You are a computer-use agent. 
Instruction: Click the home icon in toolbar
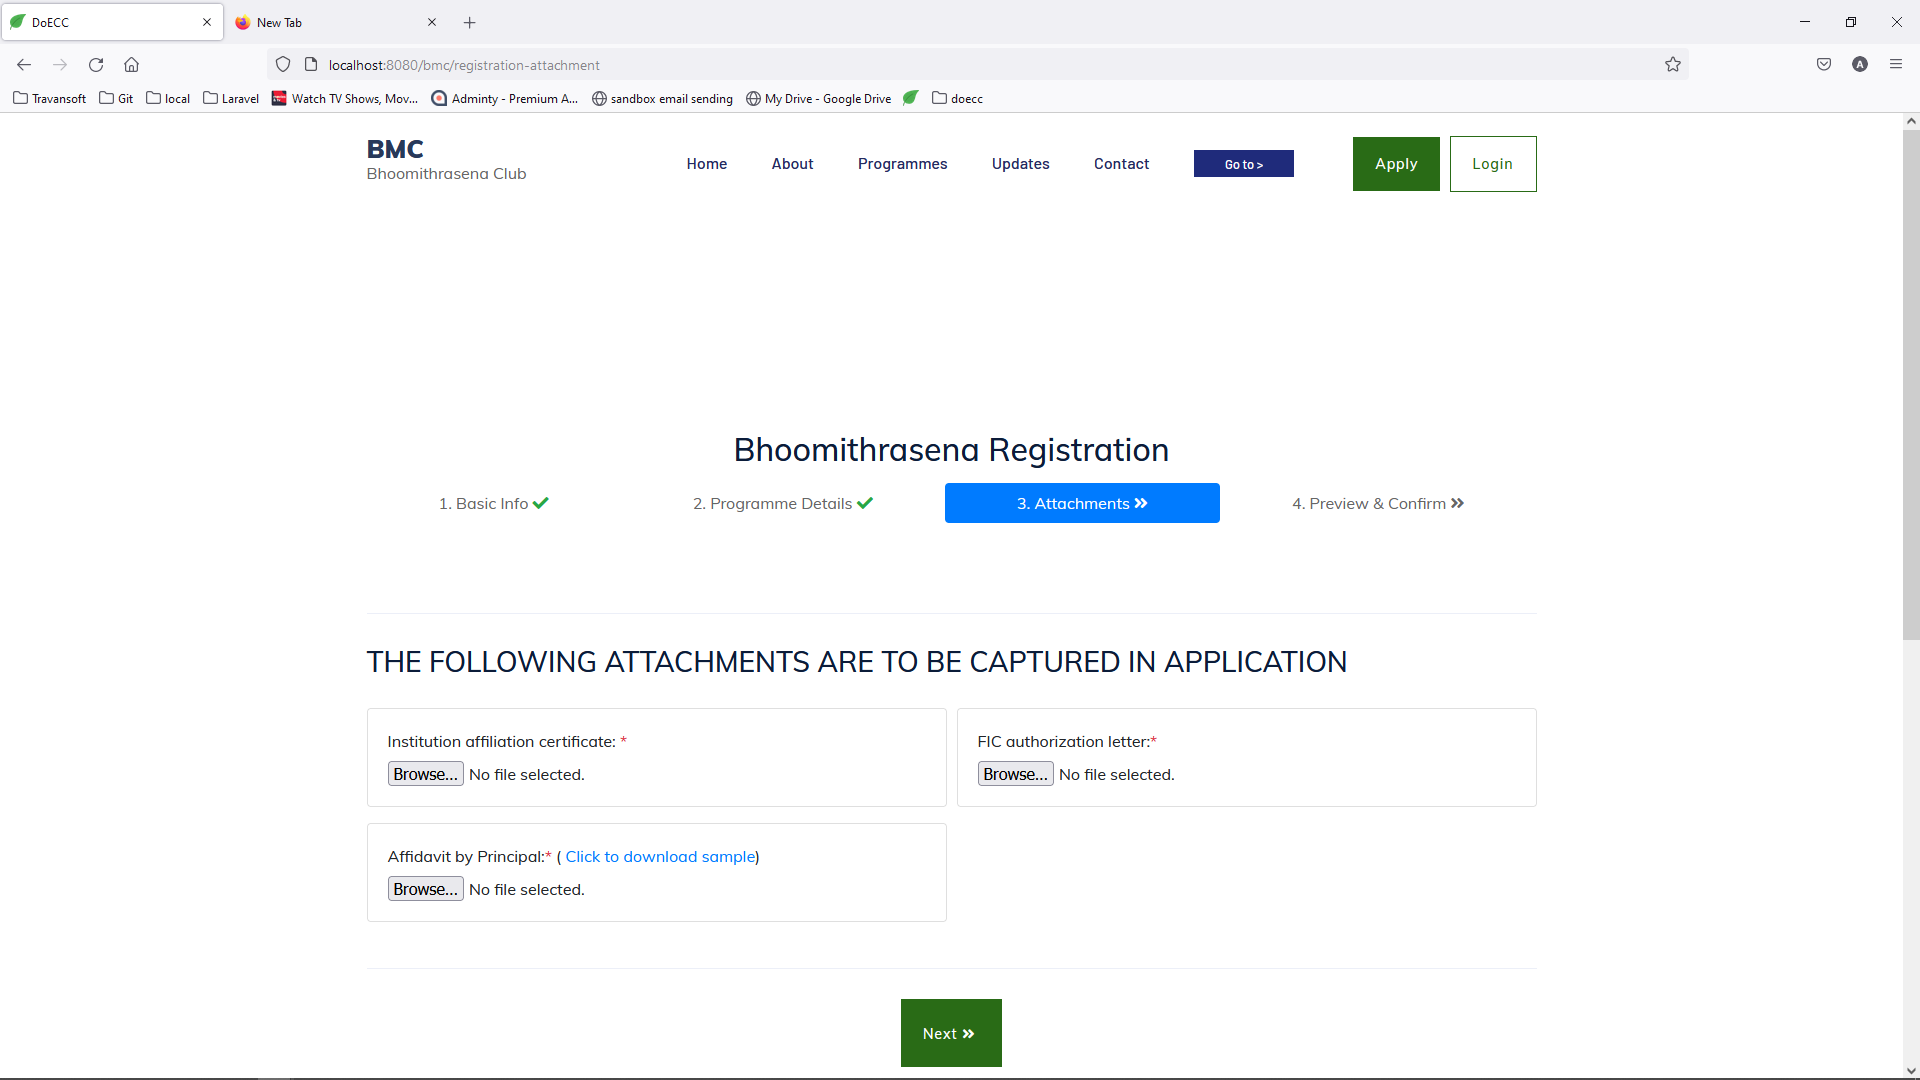click(x=131, y=65)
